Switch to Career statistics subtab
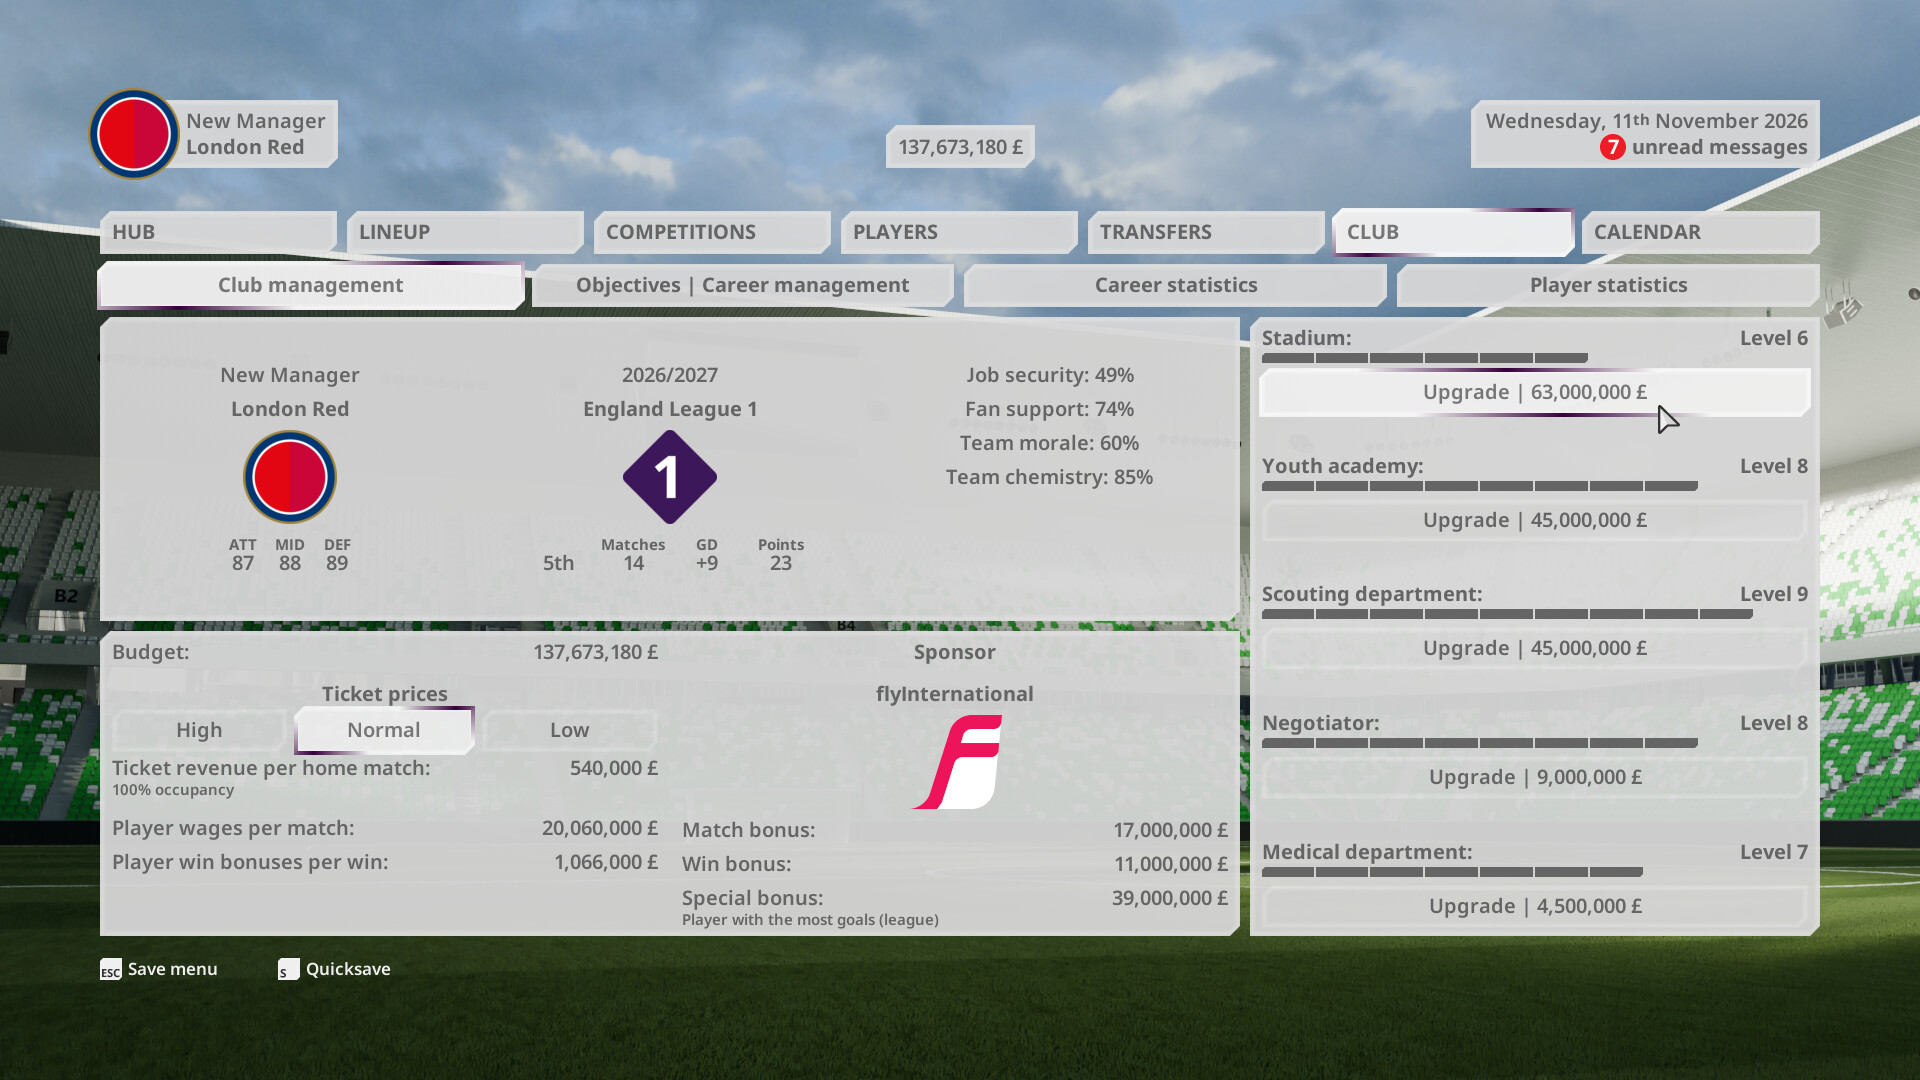This screenshot has height=1080, width=1920. coord(1176,285)
